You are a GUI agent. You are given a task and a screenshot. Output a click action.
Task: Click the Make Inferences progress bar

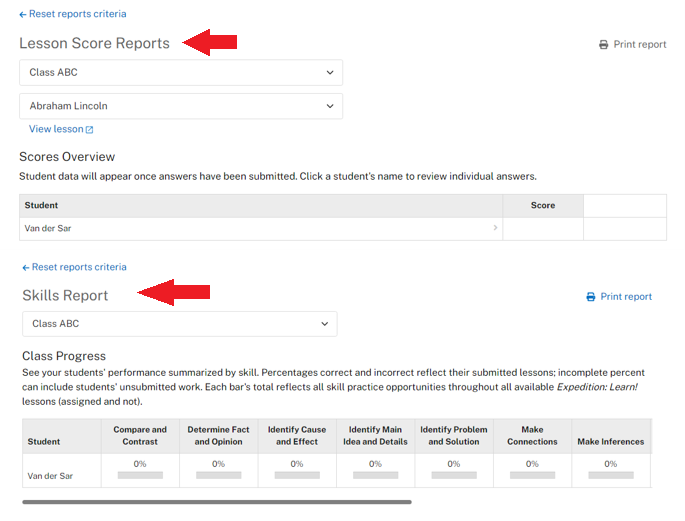click(611, 475)
